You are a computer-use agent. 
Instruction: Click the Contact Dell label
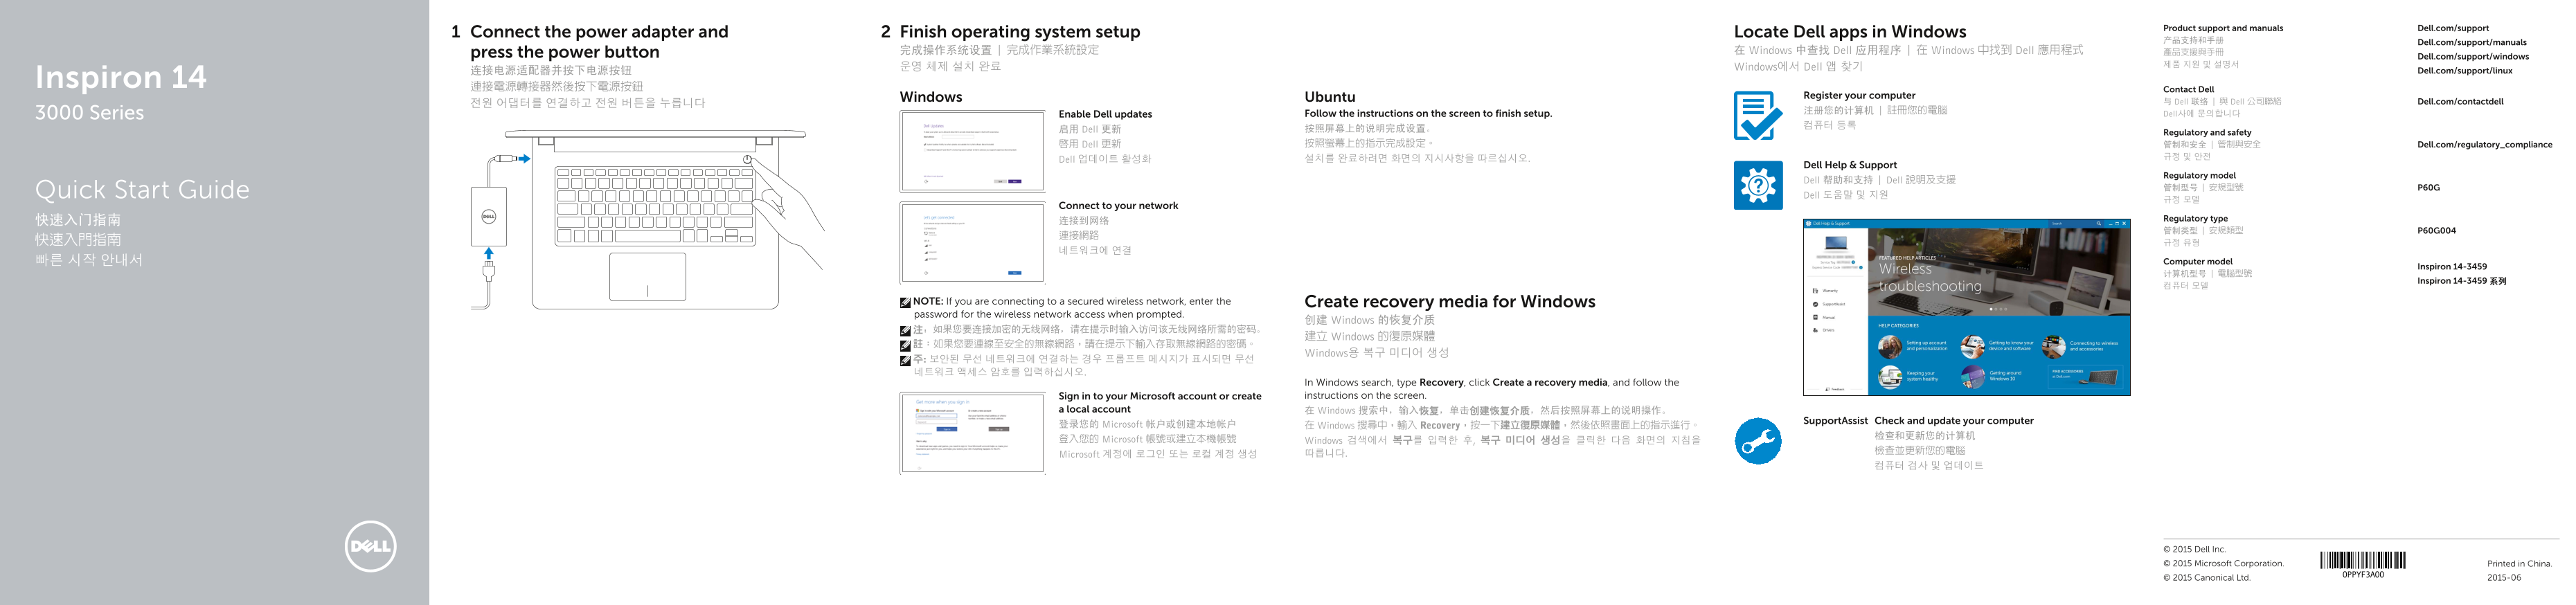[x=2188, y=89]
